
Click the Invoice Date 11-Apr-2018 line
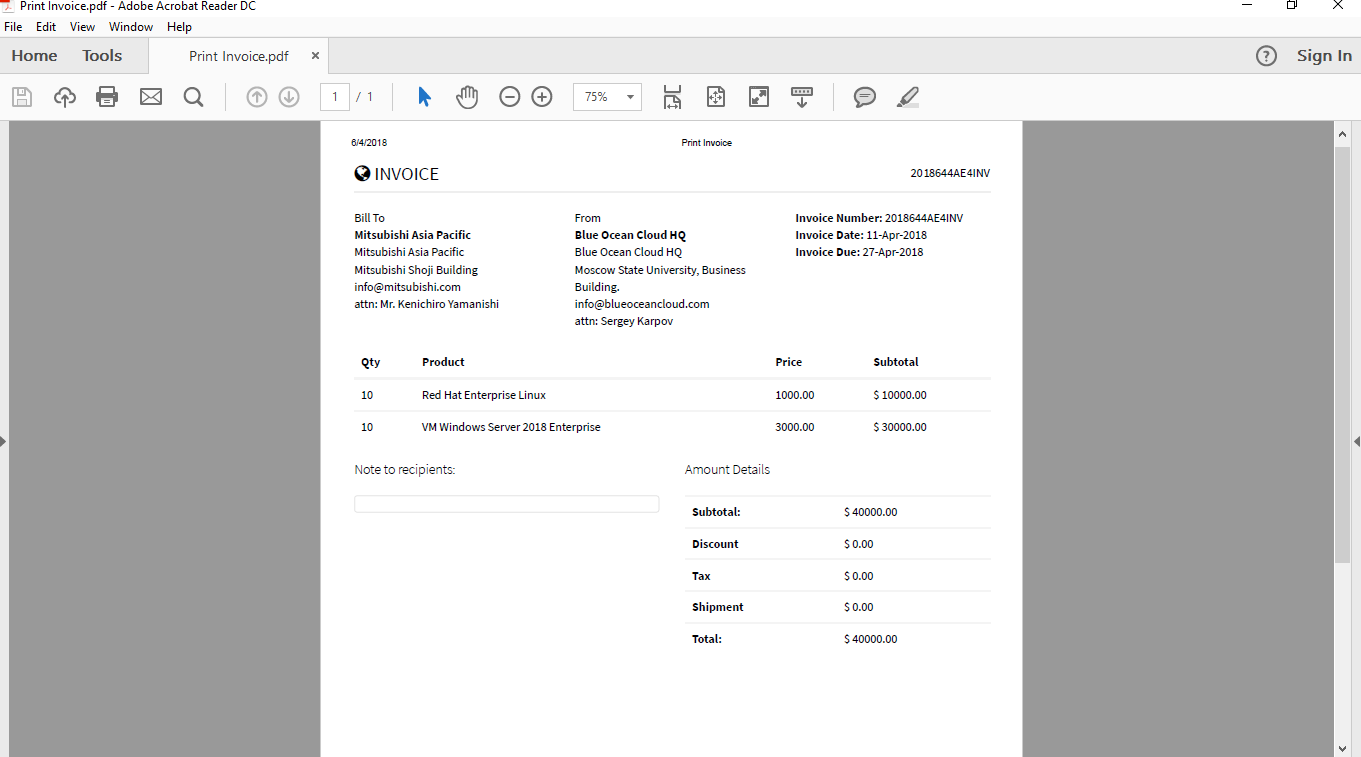point(861,235)
